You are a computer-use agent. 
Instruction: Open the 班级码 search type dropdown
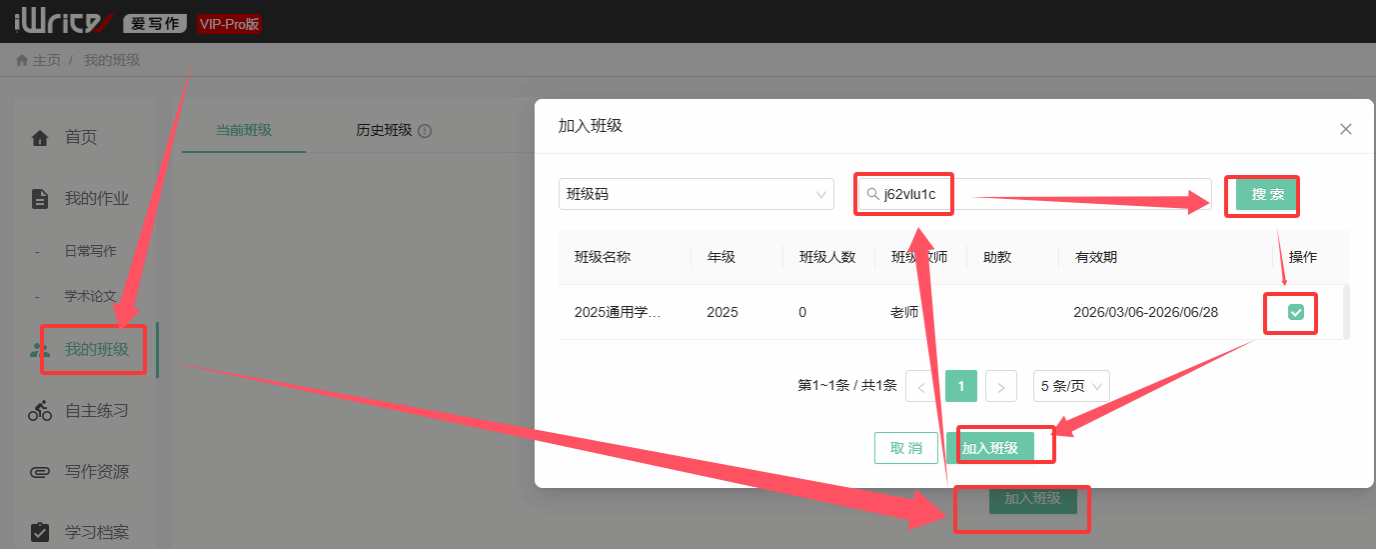(696, 194)
